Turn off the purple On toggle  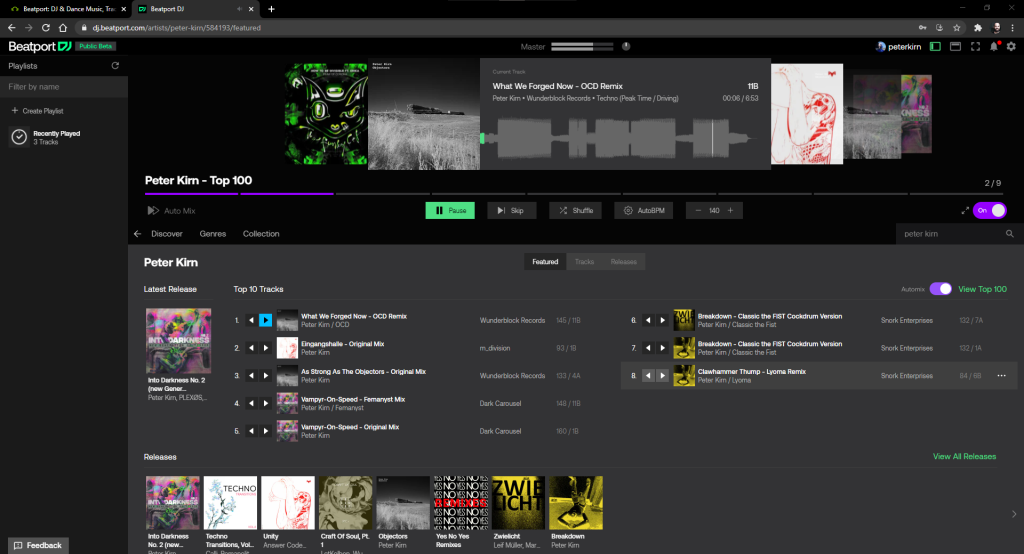[990, 211]
